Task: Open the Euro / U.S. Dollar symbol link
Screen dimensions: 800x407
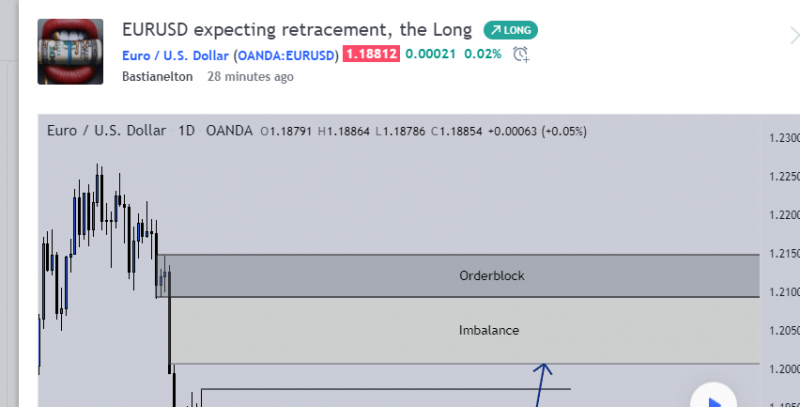Action: [x=175, y=54]
